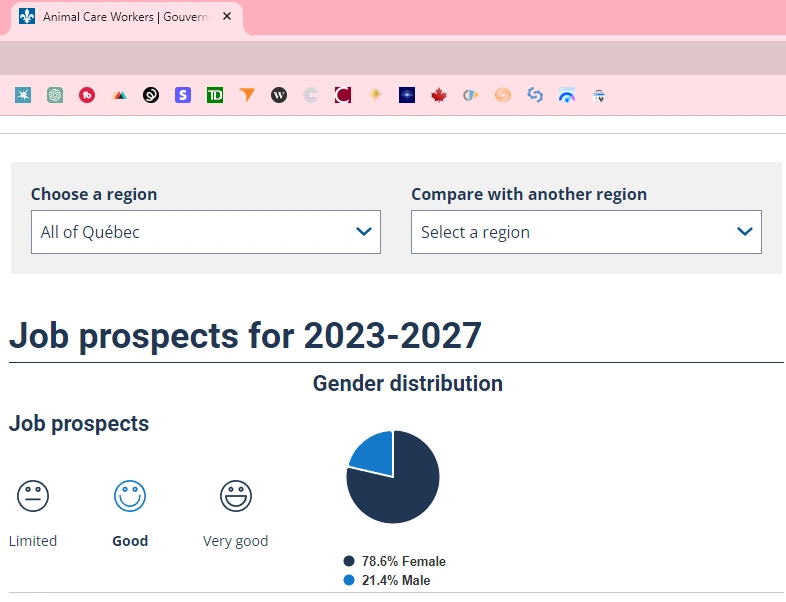Close the Animal Care Workers tab
The width and height of the screenshot is (786, 602).
(x=227, y=18)
